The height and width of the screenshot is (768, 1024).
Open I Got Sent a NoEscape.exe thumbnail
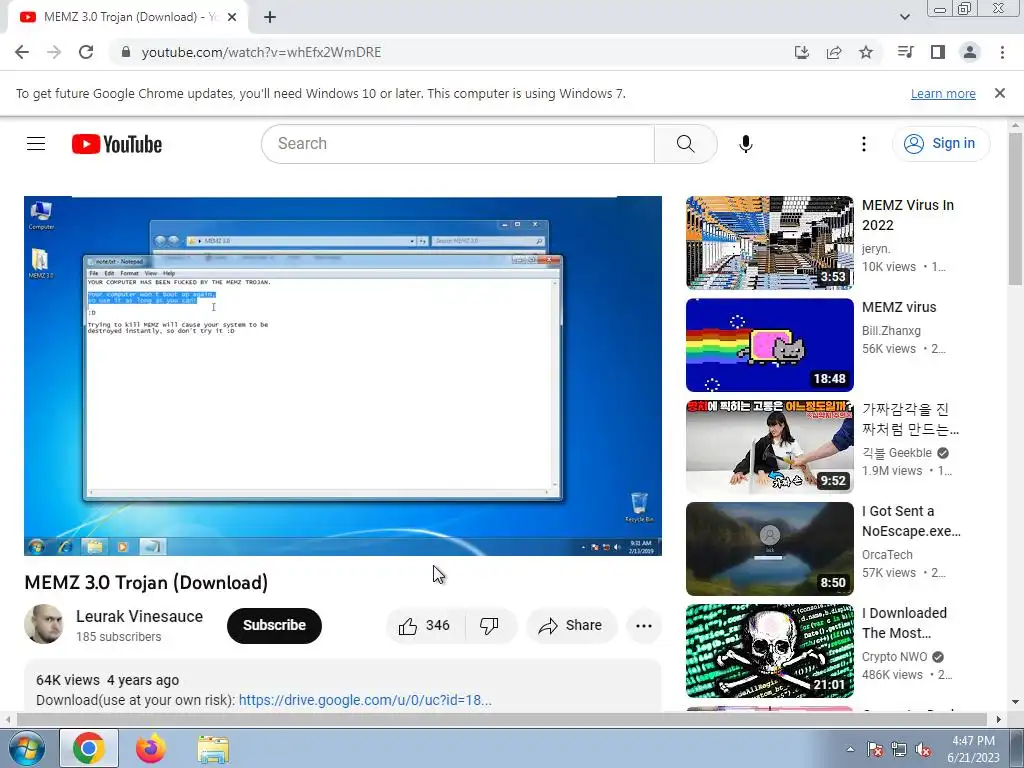[769, 549]
